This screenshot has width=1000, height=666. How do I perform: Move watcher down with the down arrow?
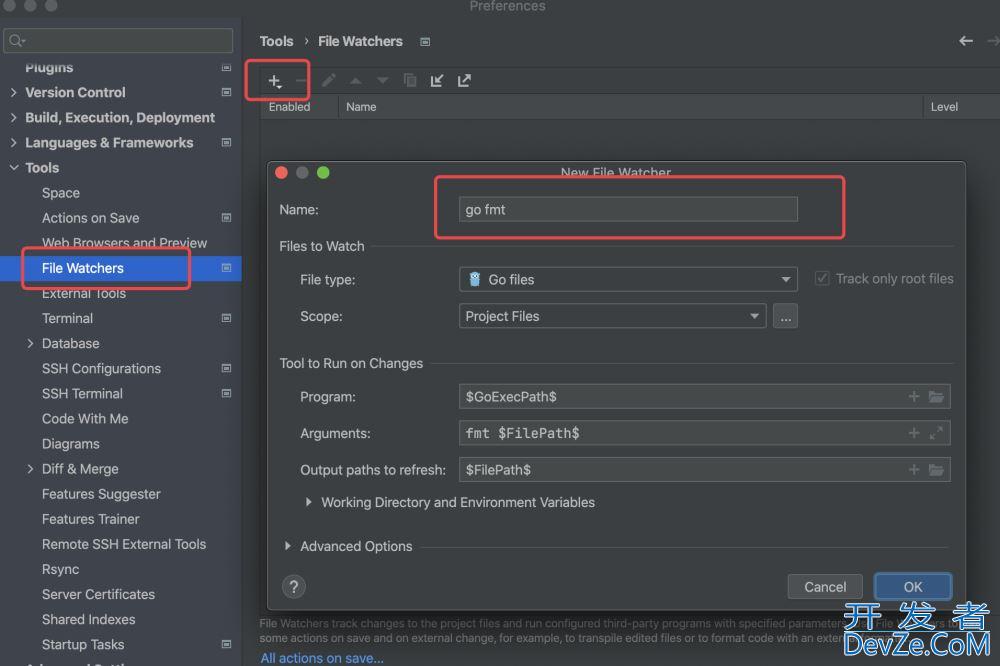[x=383, y=80]
